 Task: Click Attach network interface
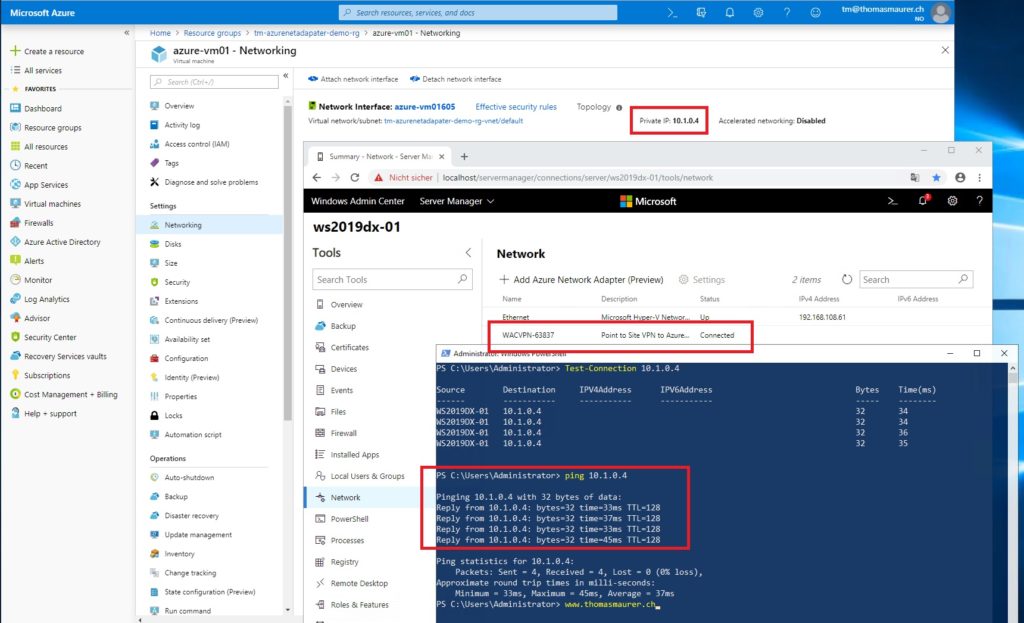[353, 79]
